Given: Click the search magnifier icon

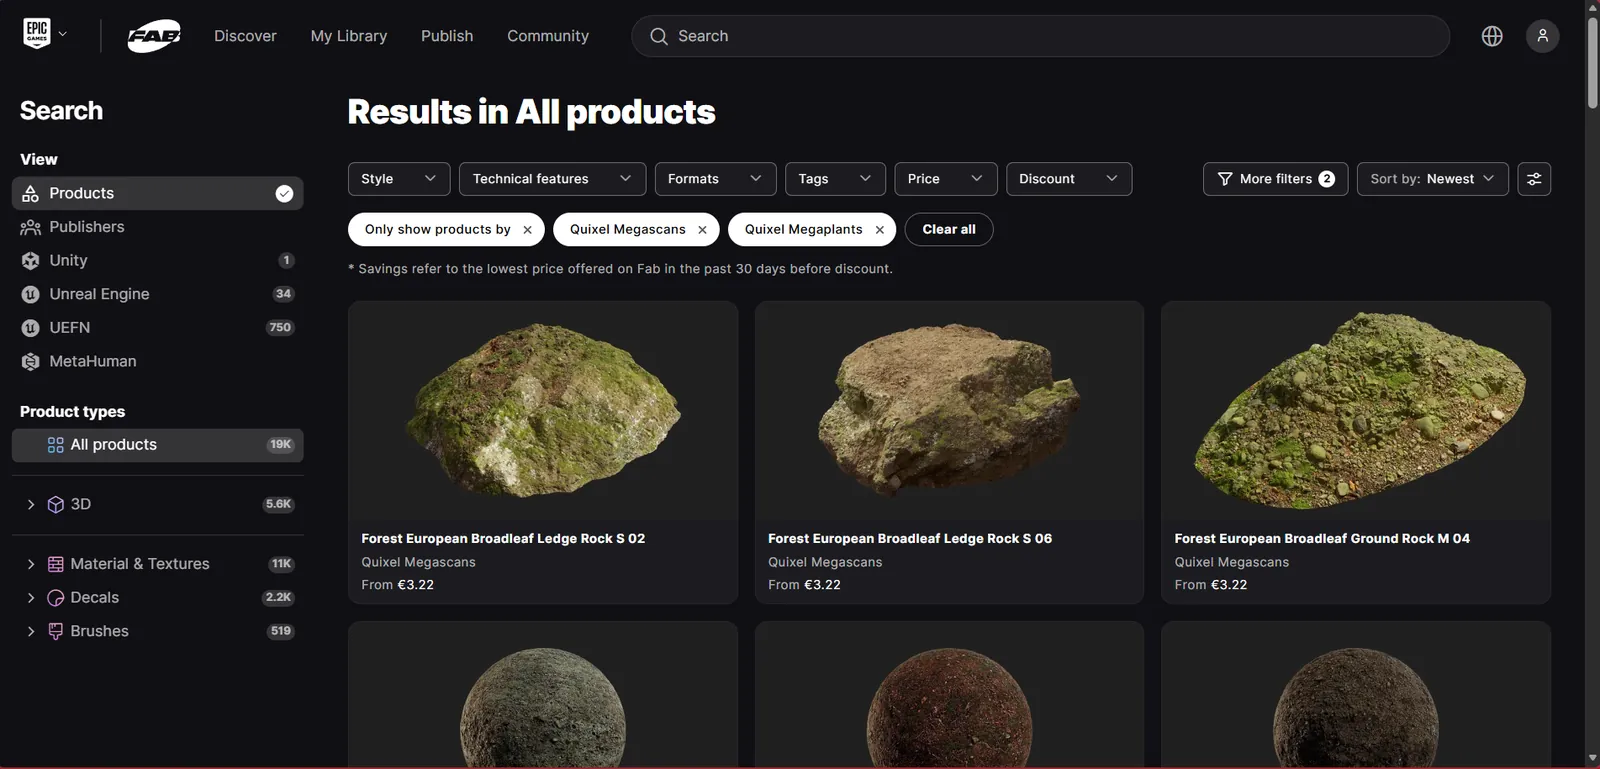Looking at the screenshot, I should click(x=658, y=36).
